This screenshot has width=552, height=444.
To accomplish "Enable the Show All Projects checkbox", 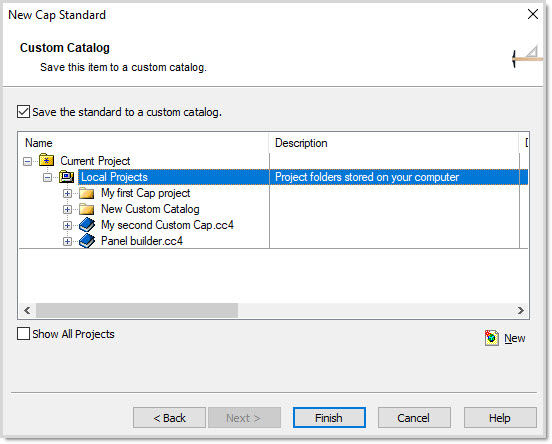I will click(23, 333).
